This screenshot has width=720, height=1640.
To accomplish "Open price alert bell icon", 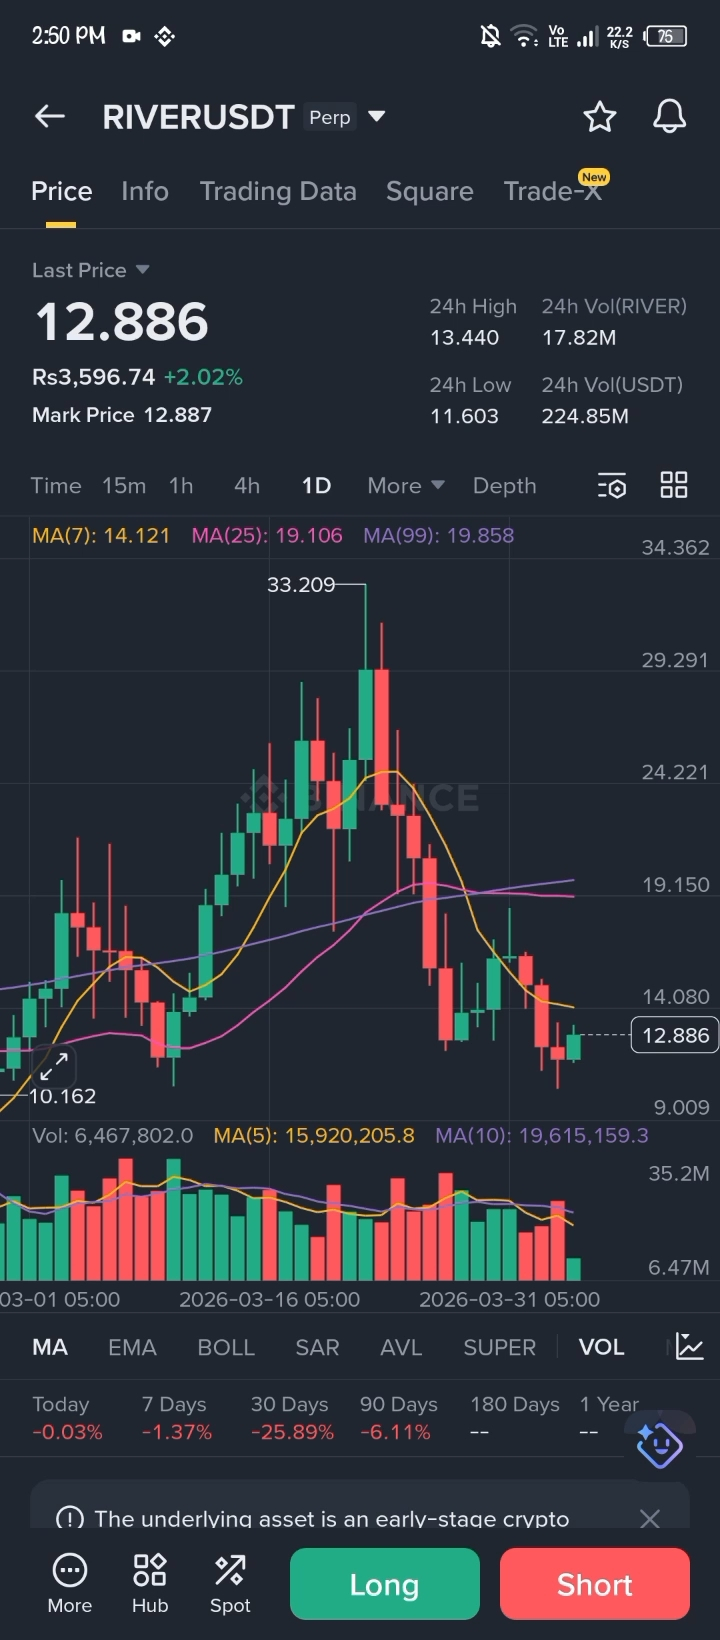I will pos(670,117).
